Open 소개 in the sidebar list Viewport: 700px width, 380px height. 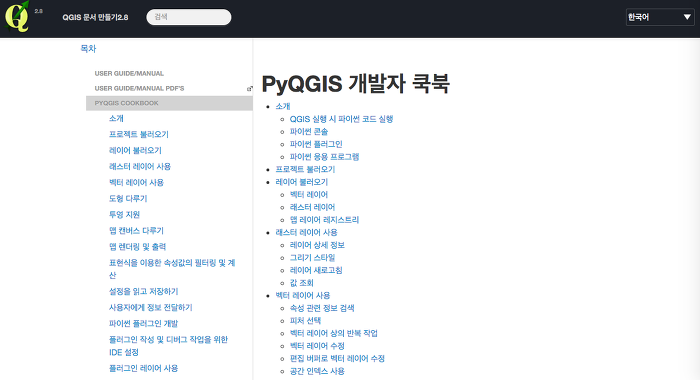click(116, 118)
